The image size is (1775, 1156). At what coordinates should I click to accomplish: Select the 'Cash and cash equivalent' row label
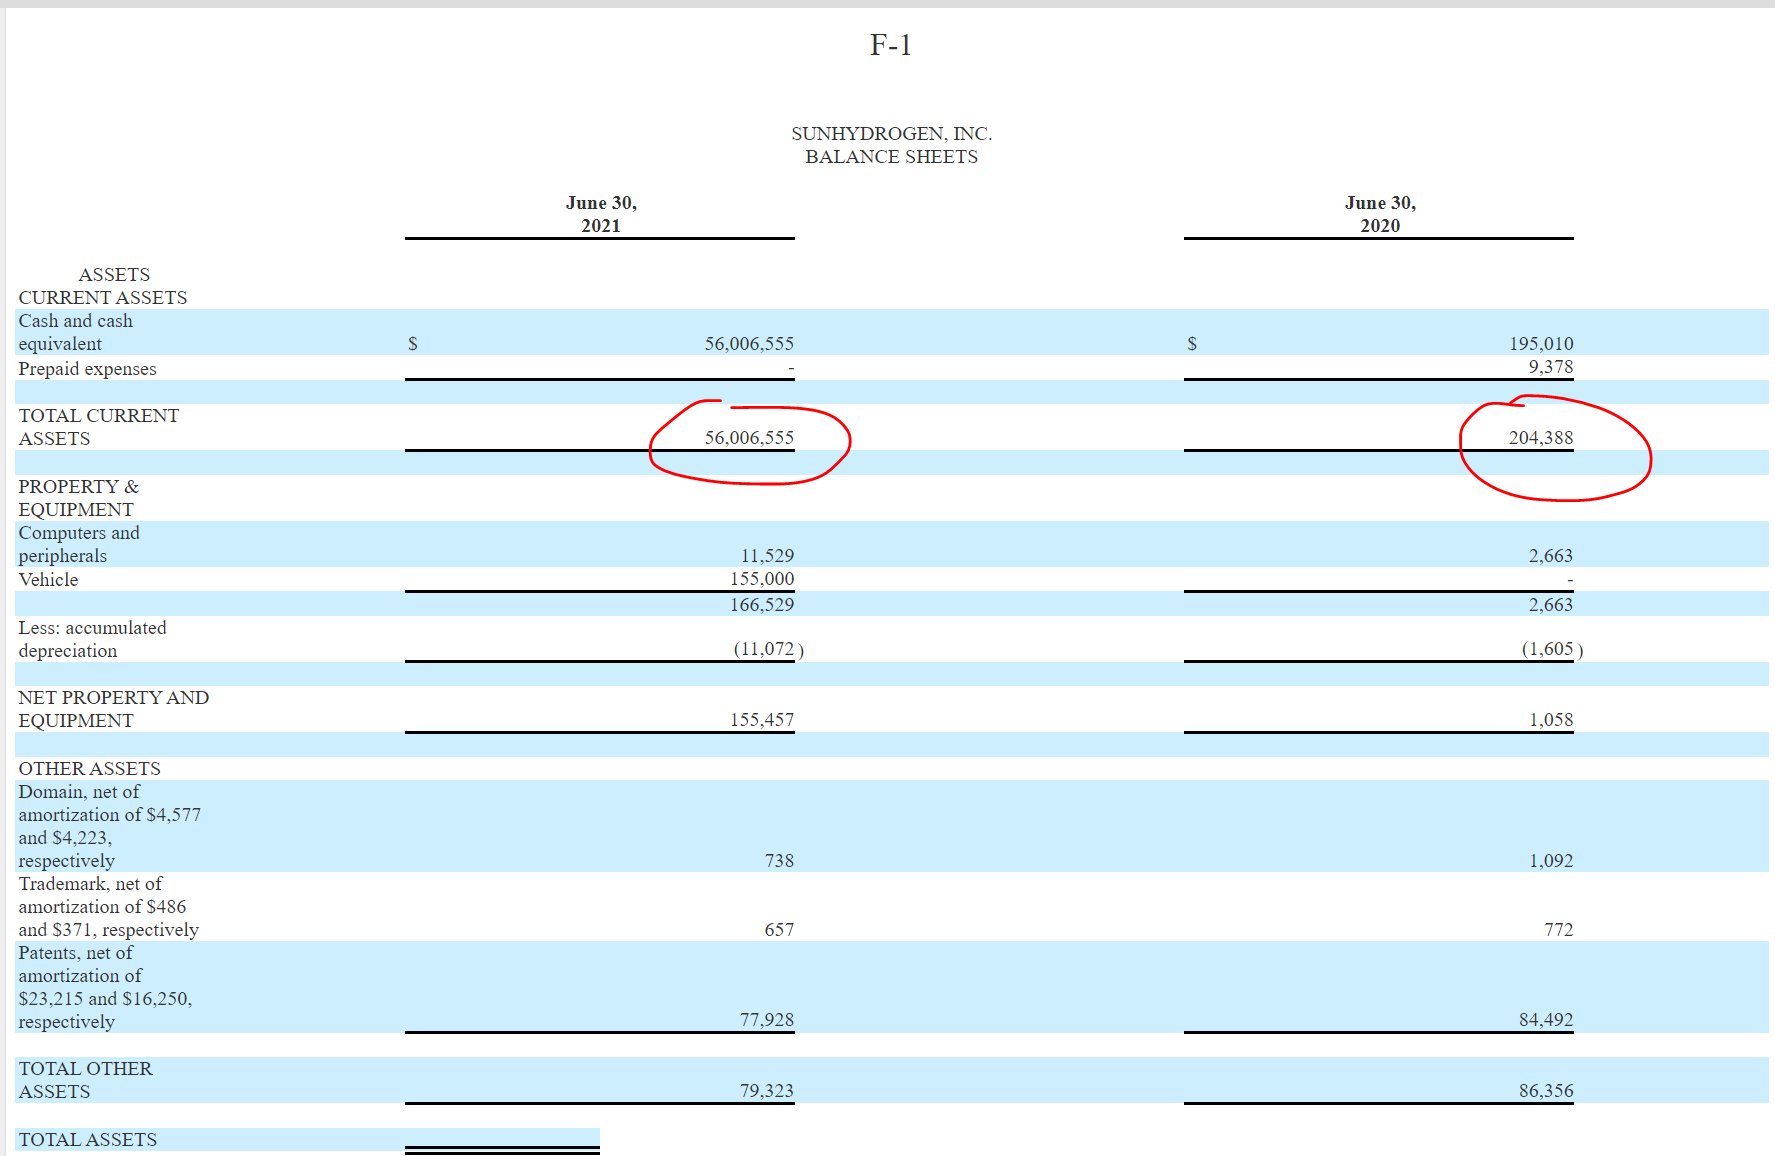pyautogui.click(x=76, y=332)
